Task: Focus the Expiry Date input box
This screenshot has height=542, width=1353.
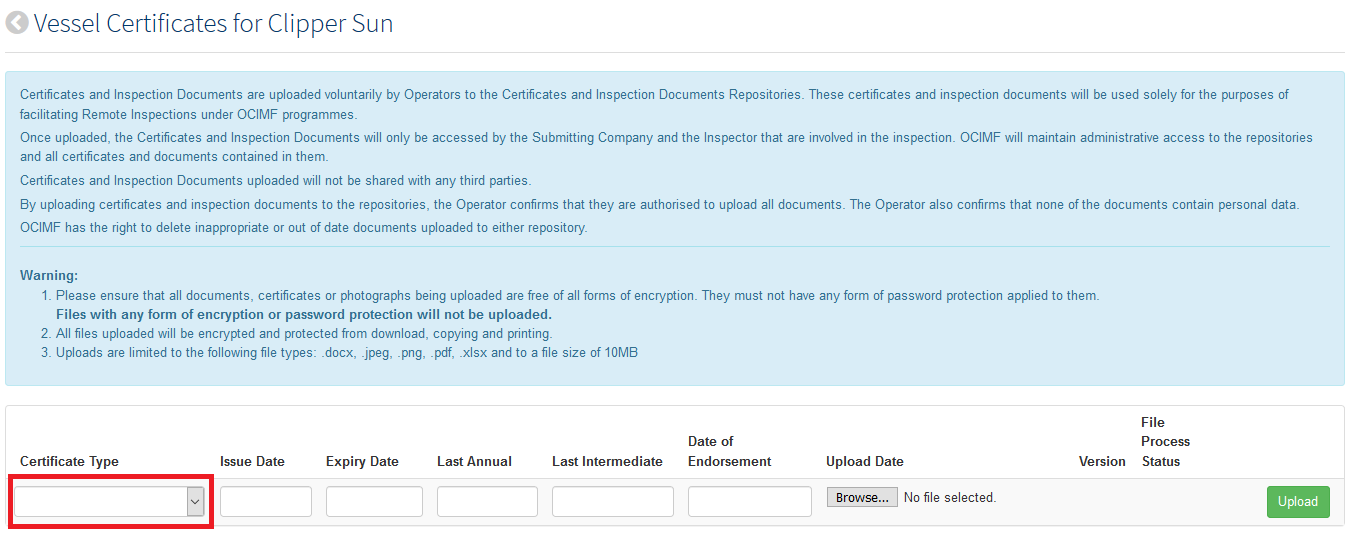Action: coord(374,501)
